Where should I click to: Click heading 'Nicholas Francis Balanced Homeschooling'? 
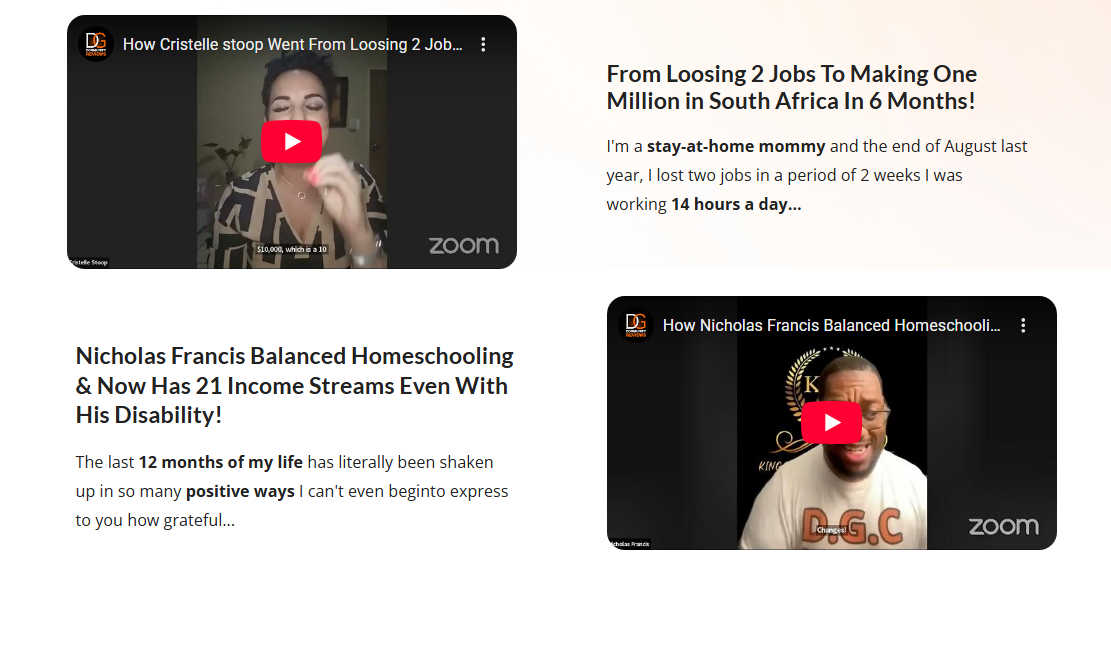295,356
